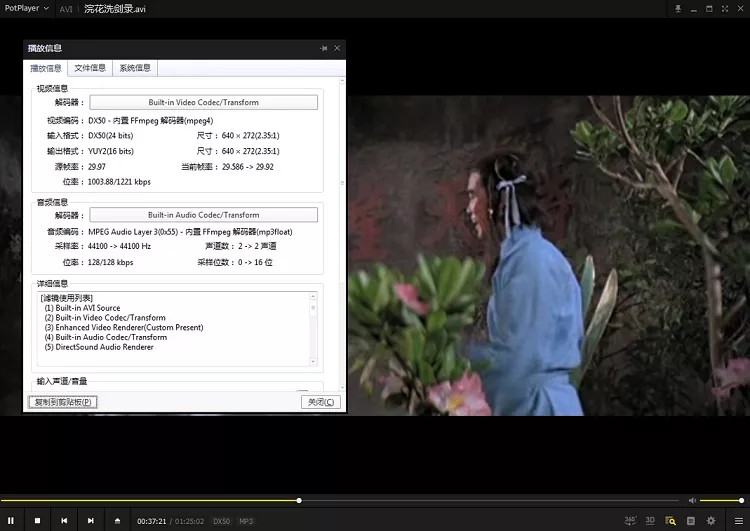
Task: Open the playlist panel icon
Action: (x=690, y=520)
